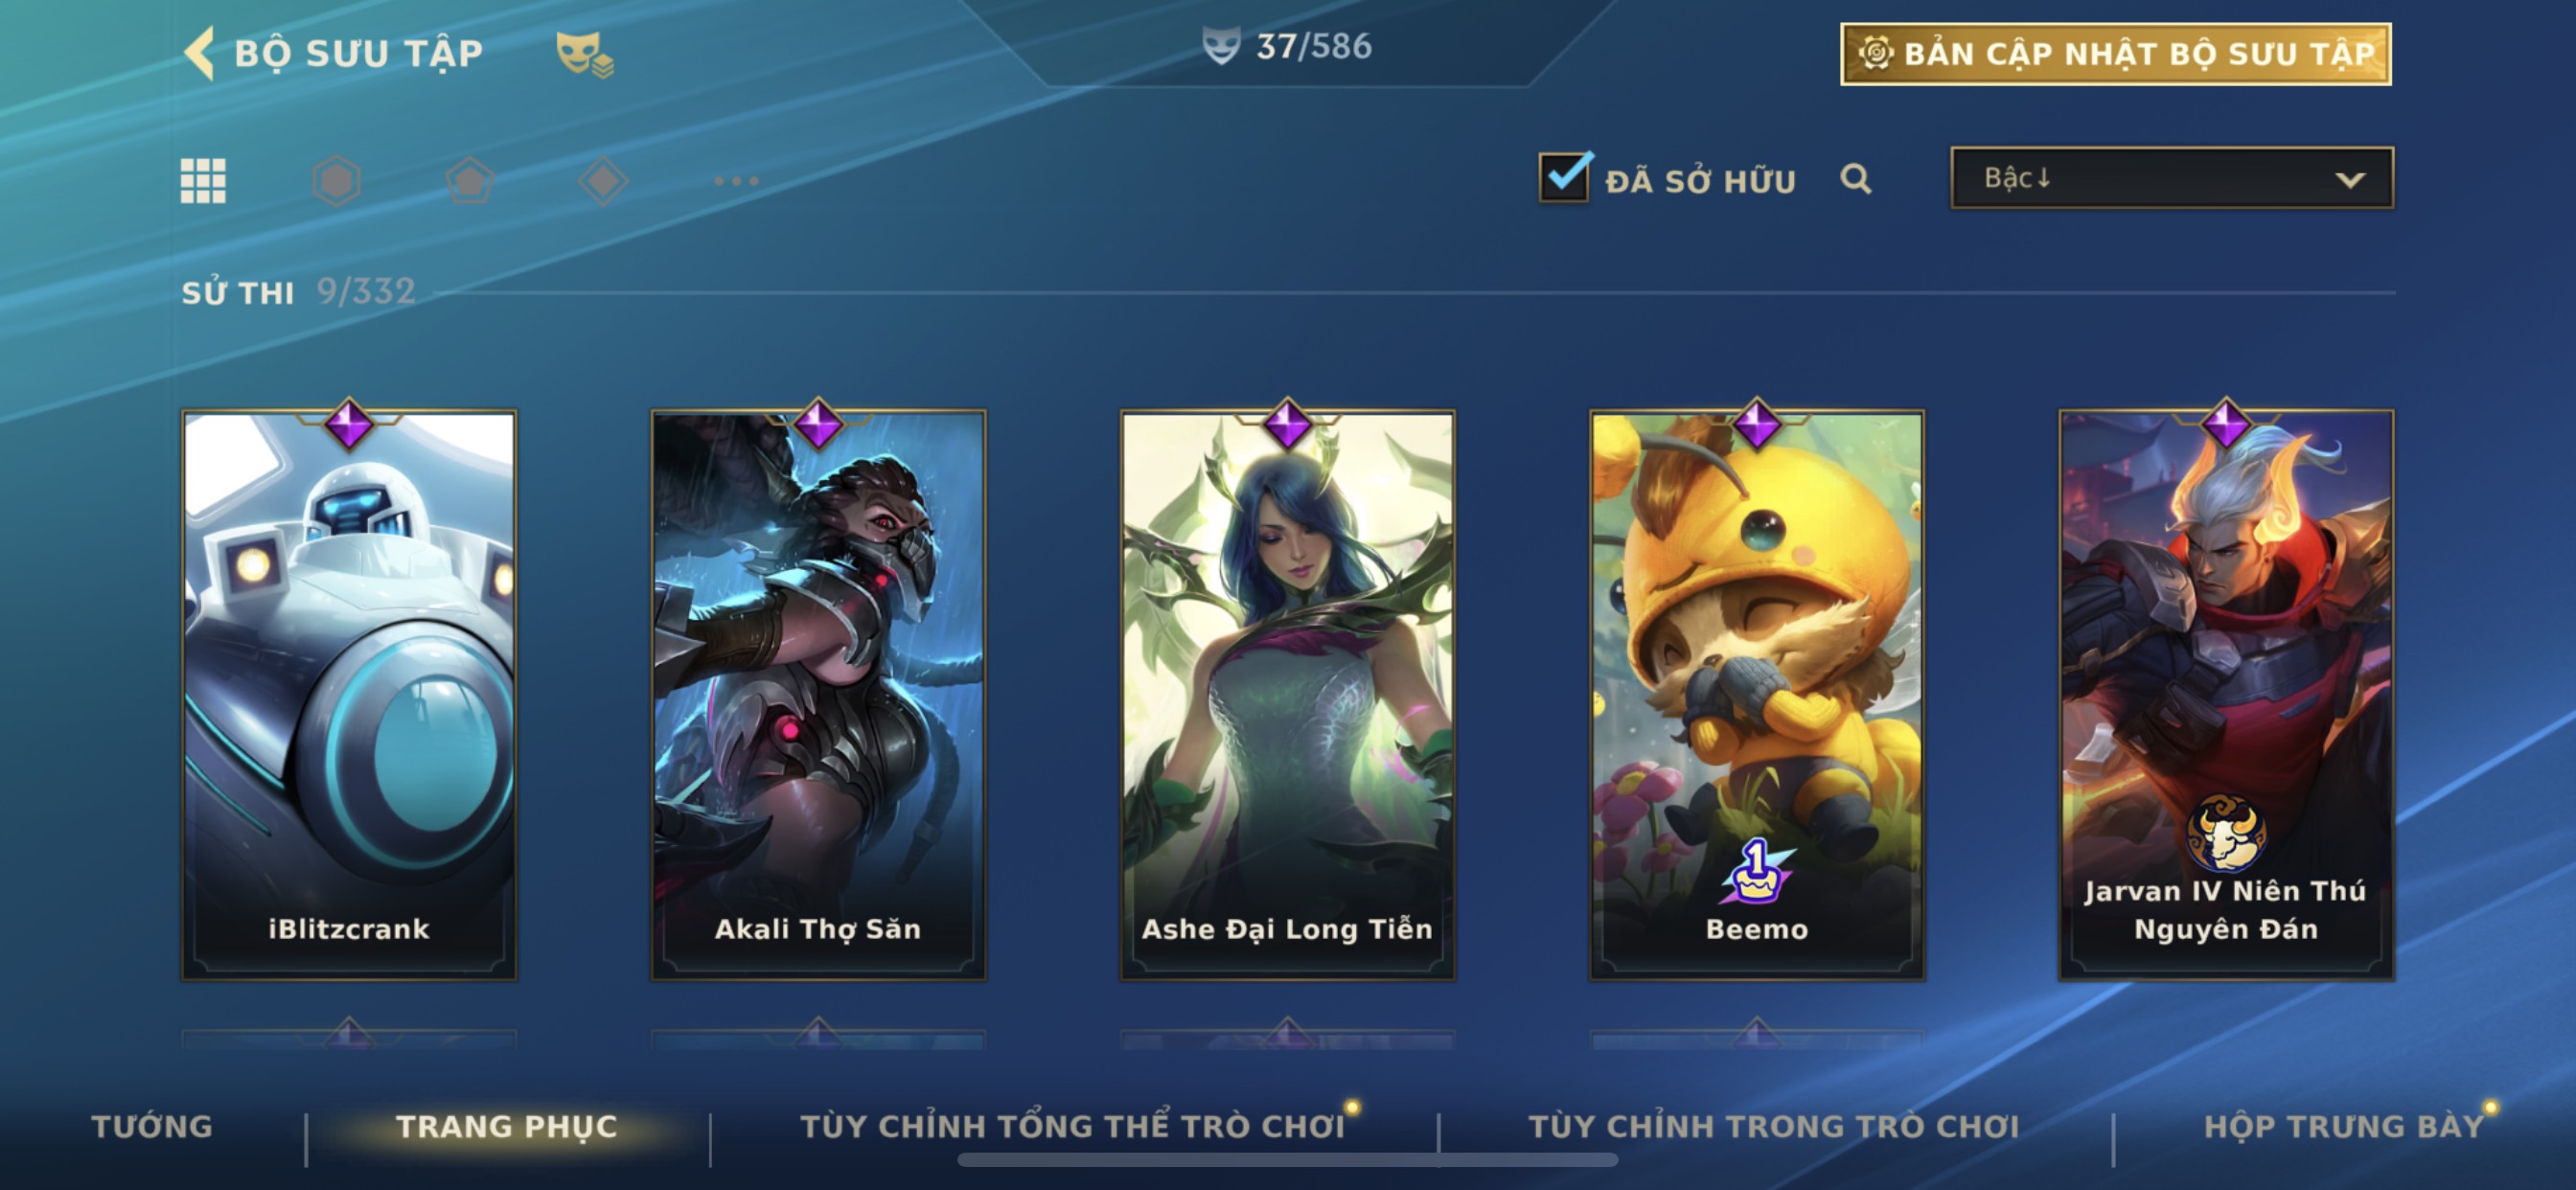Open the mask and coins shop icon
Screen dimensions: 2576x1190
pos(585,54)
